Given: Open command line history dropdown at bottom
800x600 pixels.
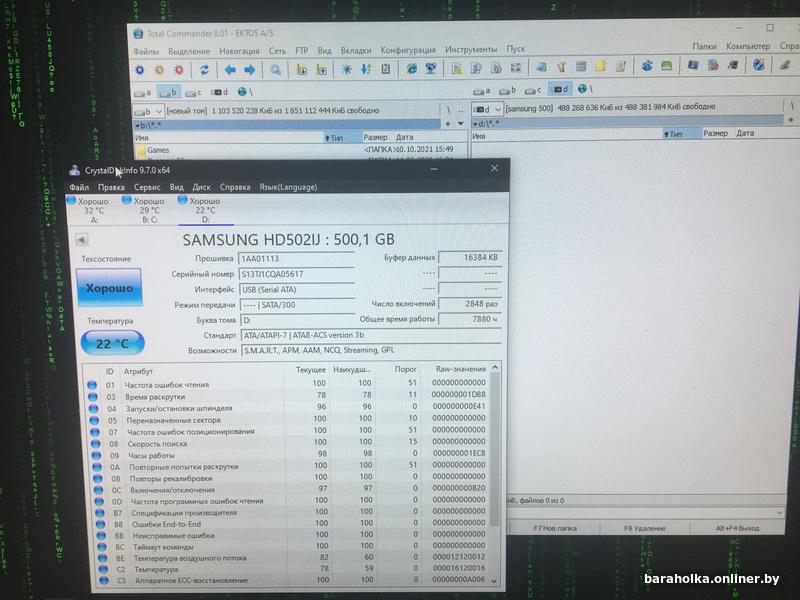Looking at the screenshot, I should tap(779, 513).
